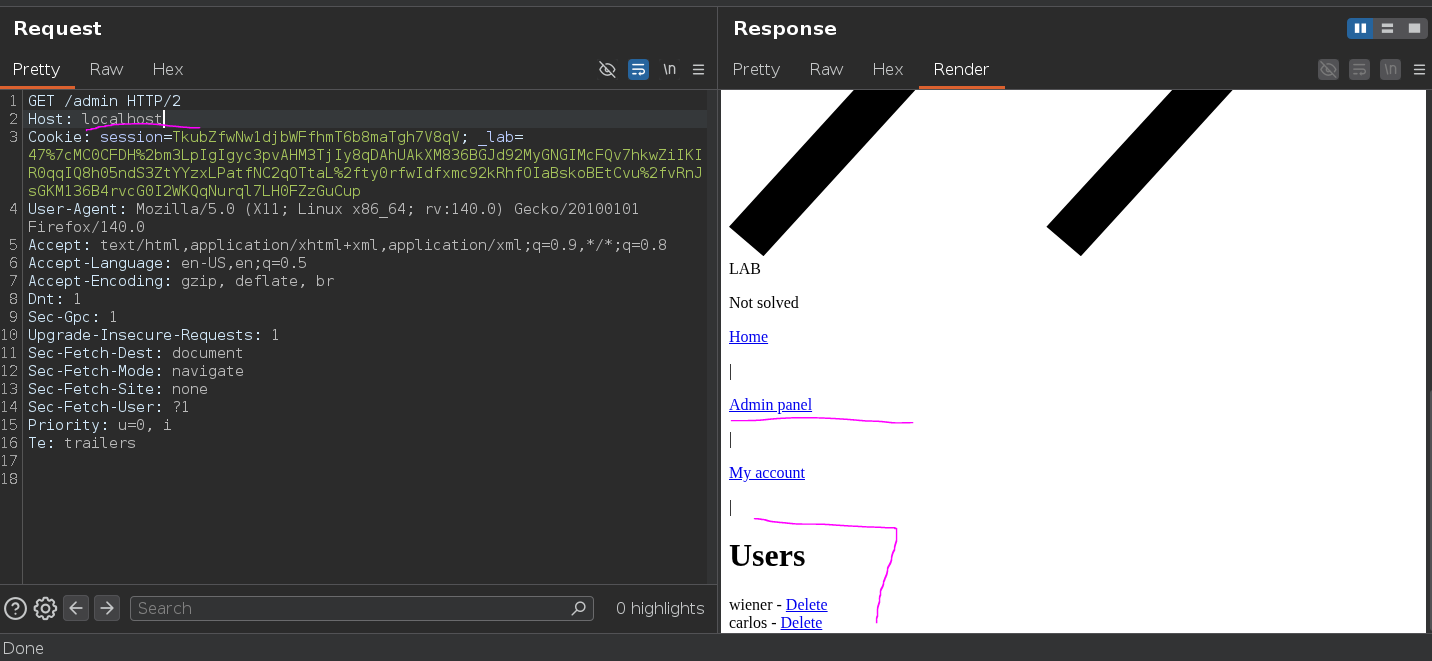
Task: Select combined tabbed layout icon
Action: pos(1414,28)
